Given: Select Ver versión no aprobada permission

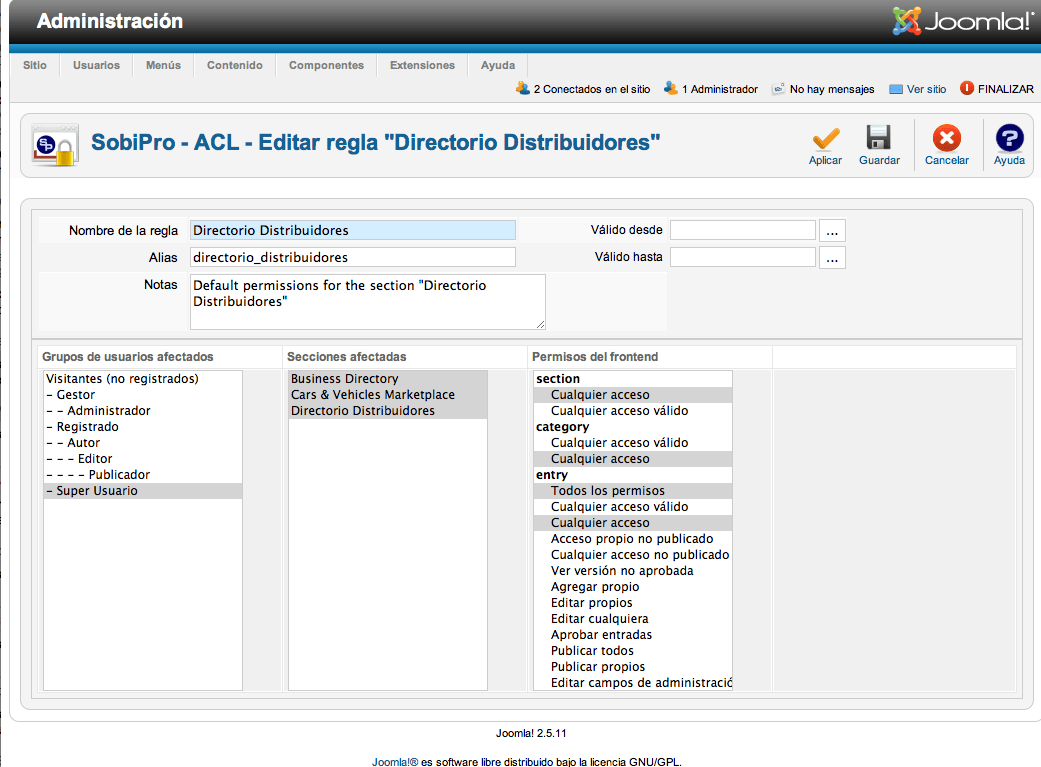Looking at the screenshot, I should tap(633, 570).
